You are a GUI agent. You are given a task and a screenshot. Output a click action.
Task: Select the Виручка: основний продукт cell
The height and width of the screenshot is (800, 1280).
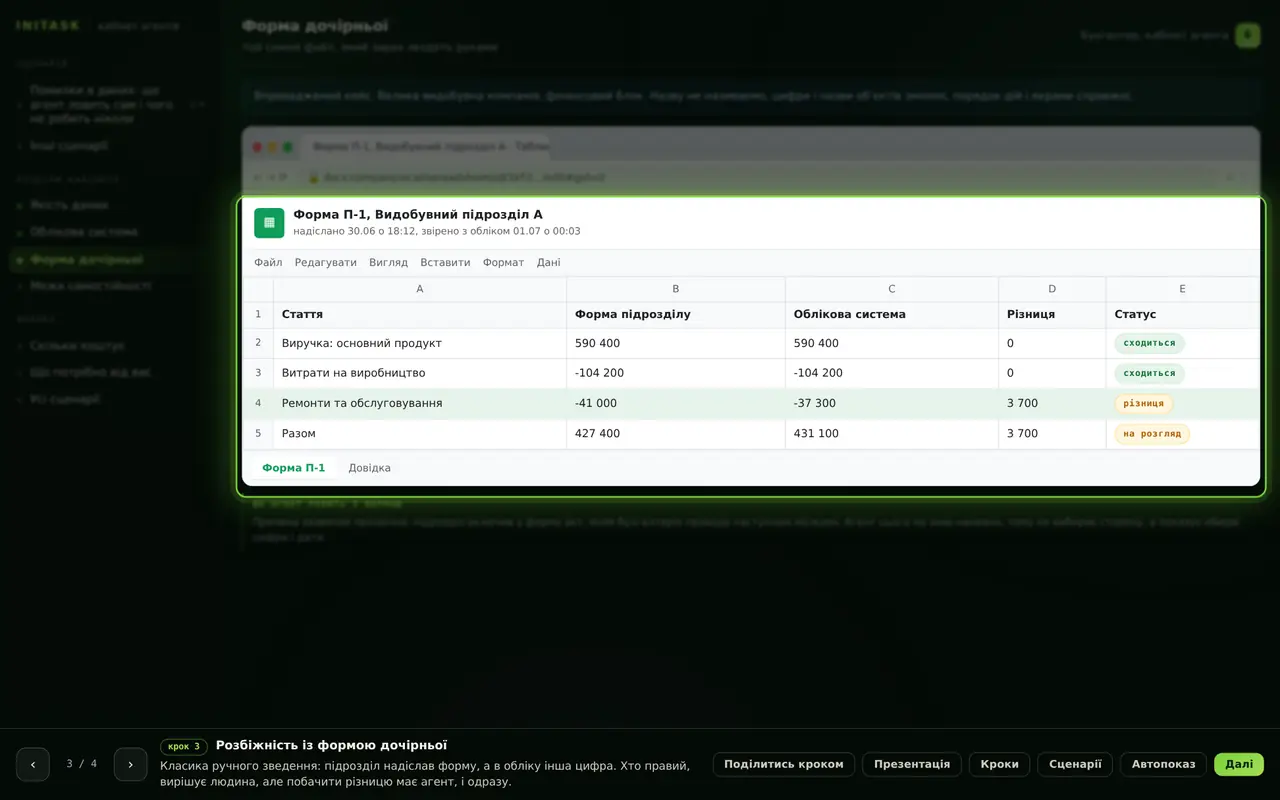420,343
